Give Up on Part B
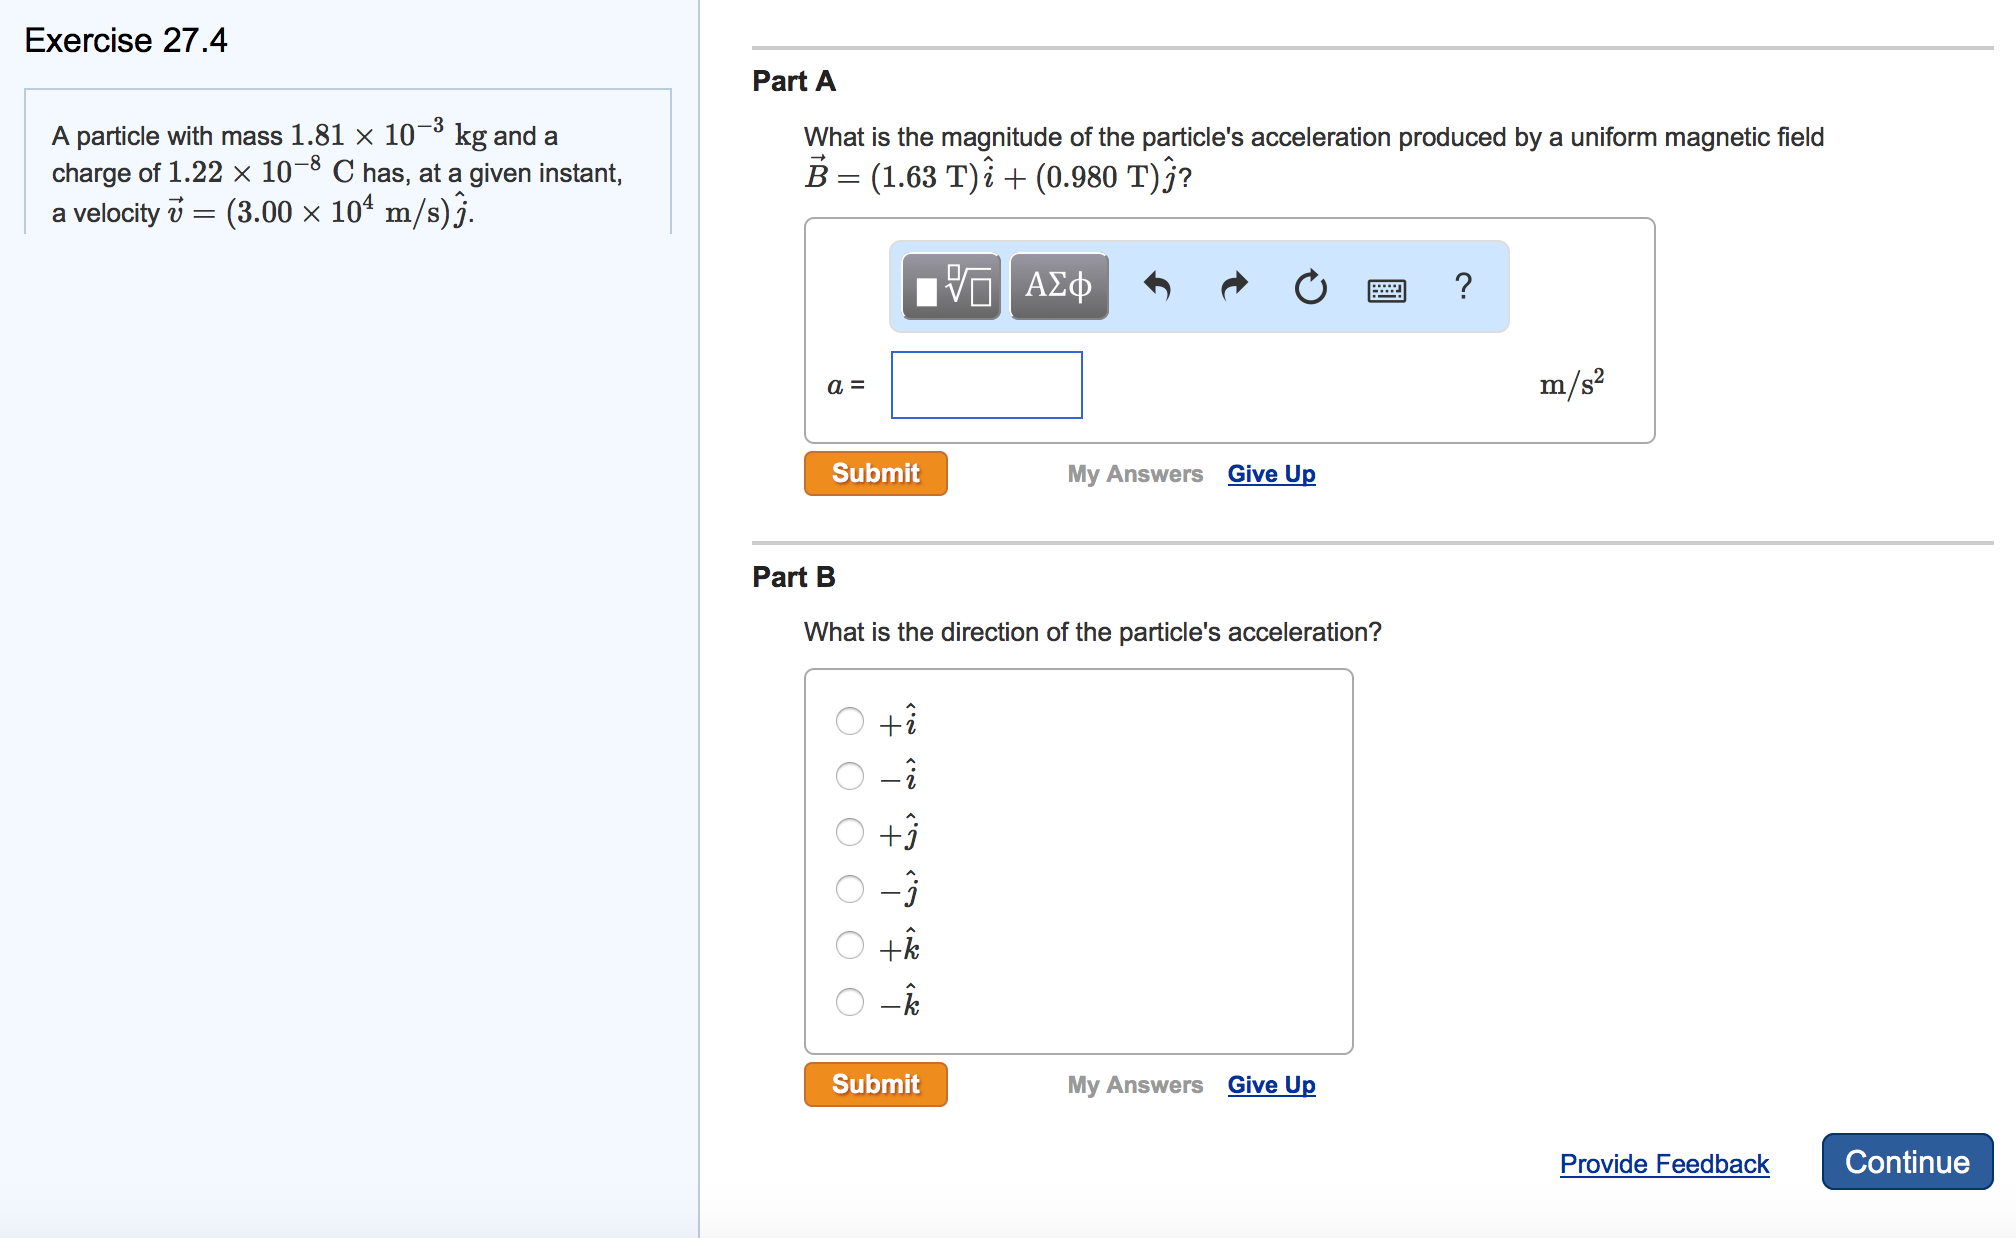2016x1238 pixels. point(1271,1084)
